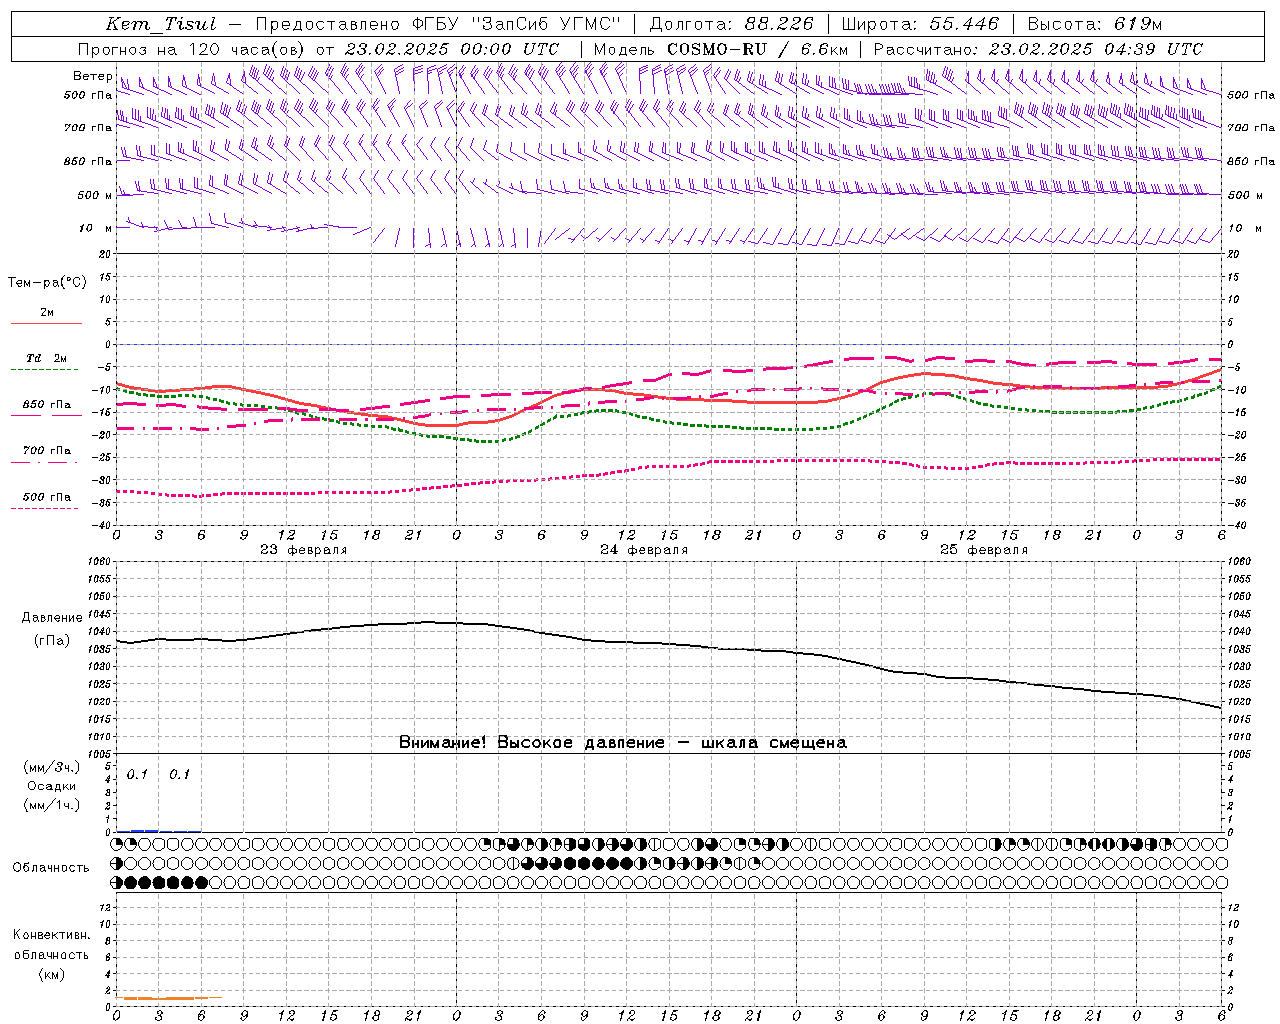This screenshot has width=1280, height=1024.
Task: Click the Облачность cloud cover label
Action: (51, 868)
